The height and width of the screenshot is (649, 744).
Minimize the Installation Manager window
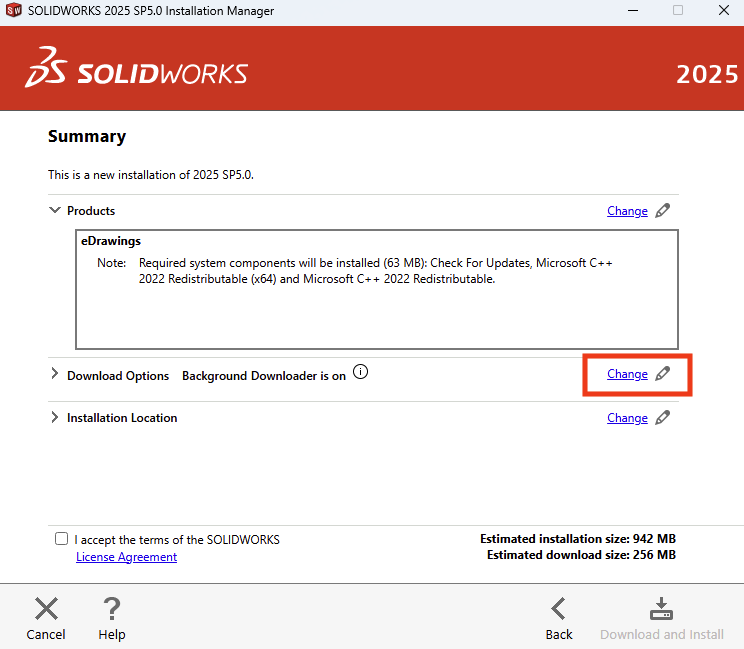[x=630, y=10]
